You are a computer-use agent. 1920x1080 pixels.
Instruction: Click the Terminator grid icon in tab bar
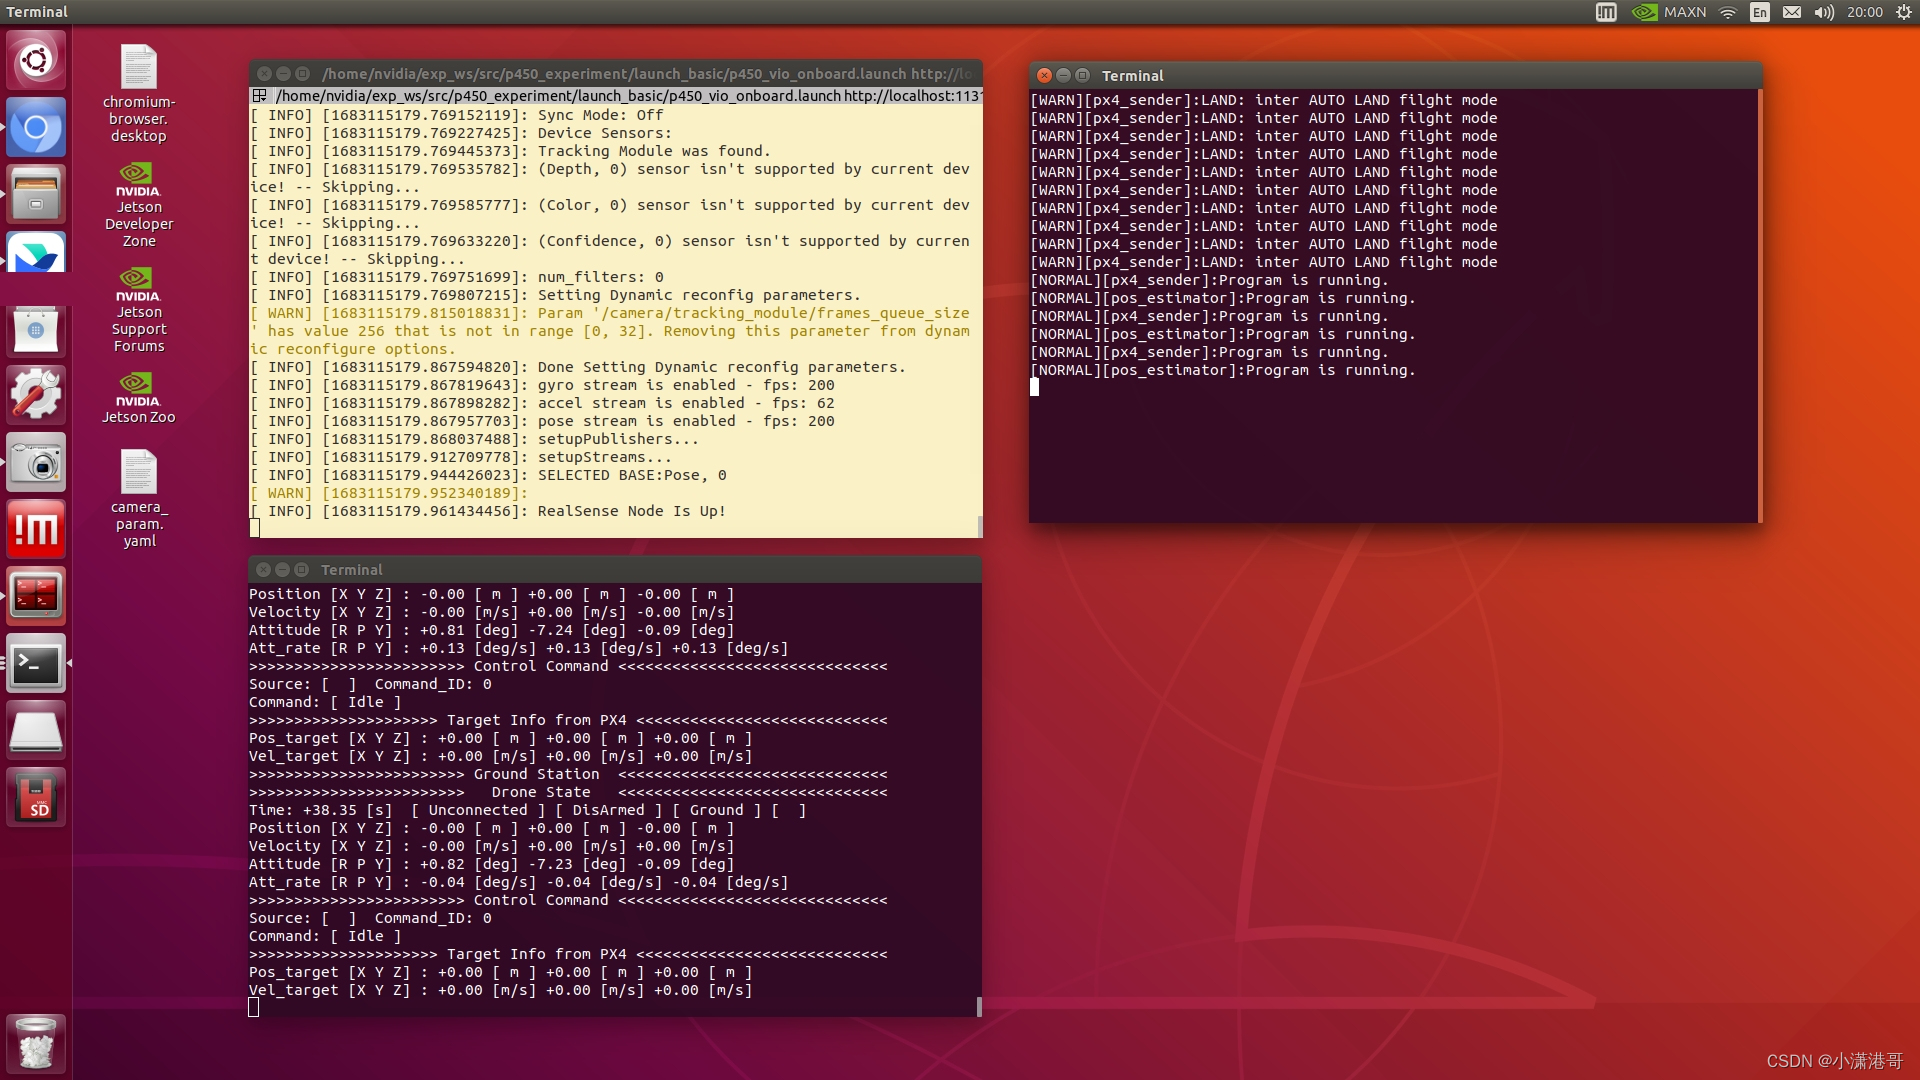260,96
